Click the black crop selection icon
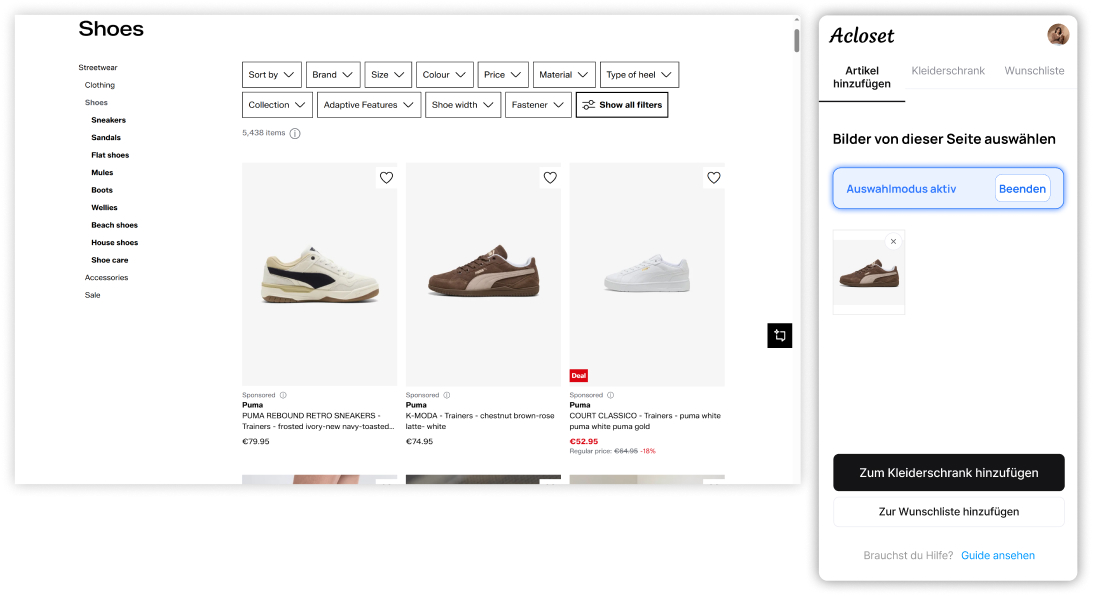 (779, 335)
